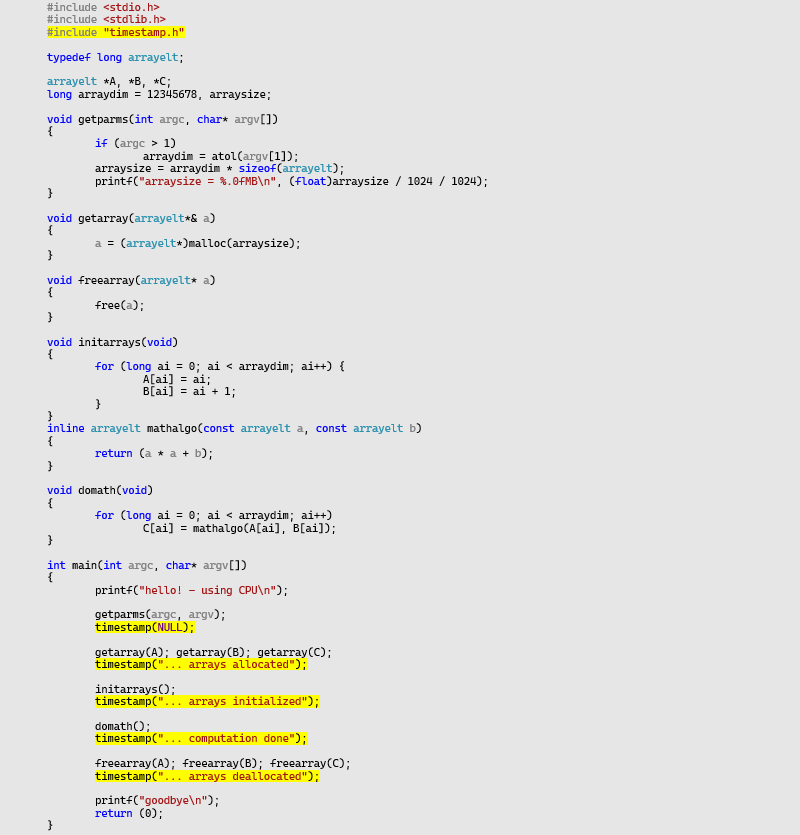This screenshot has height=835, width=800.
Task: Click the highlighted timestamp(NULL); line
Action: tap(145, 627)
